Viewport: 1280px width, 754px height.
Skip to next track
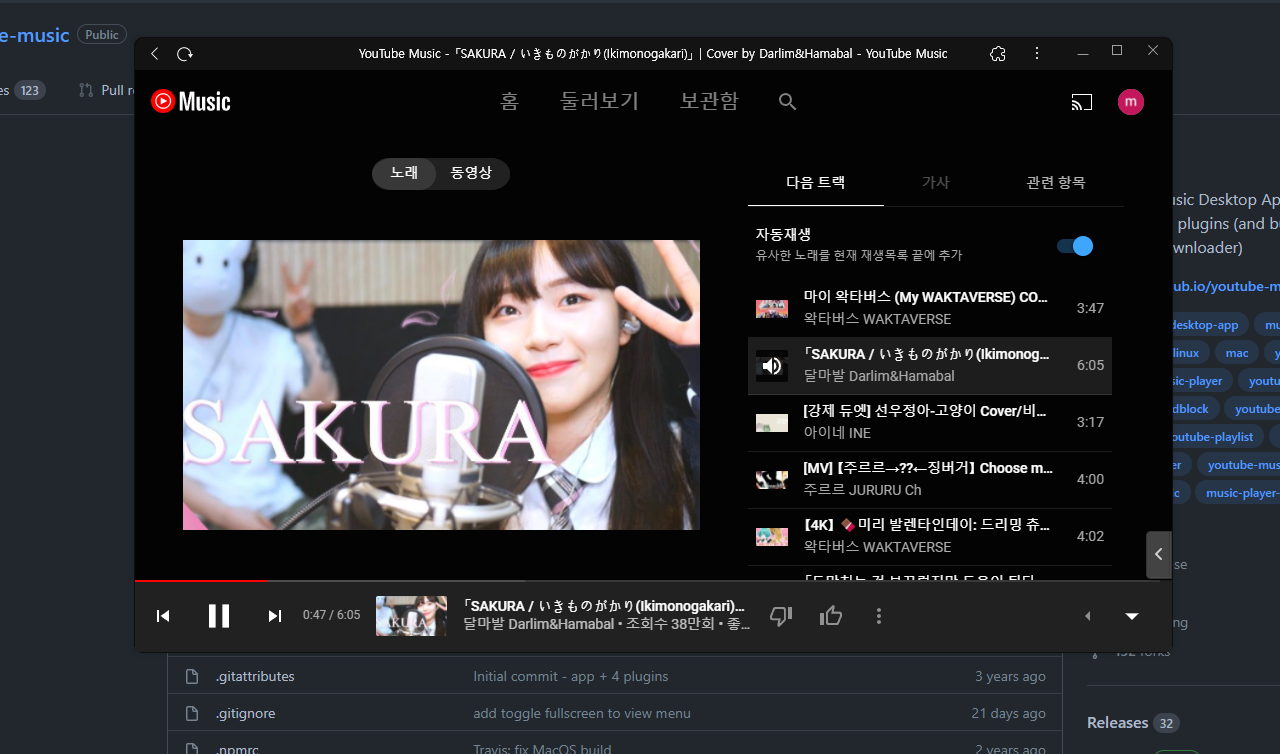pos(275,616)
